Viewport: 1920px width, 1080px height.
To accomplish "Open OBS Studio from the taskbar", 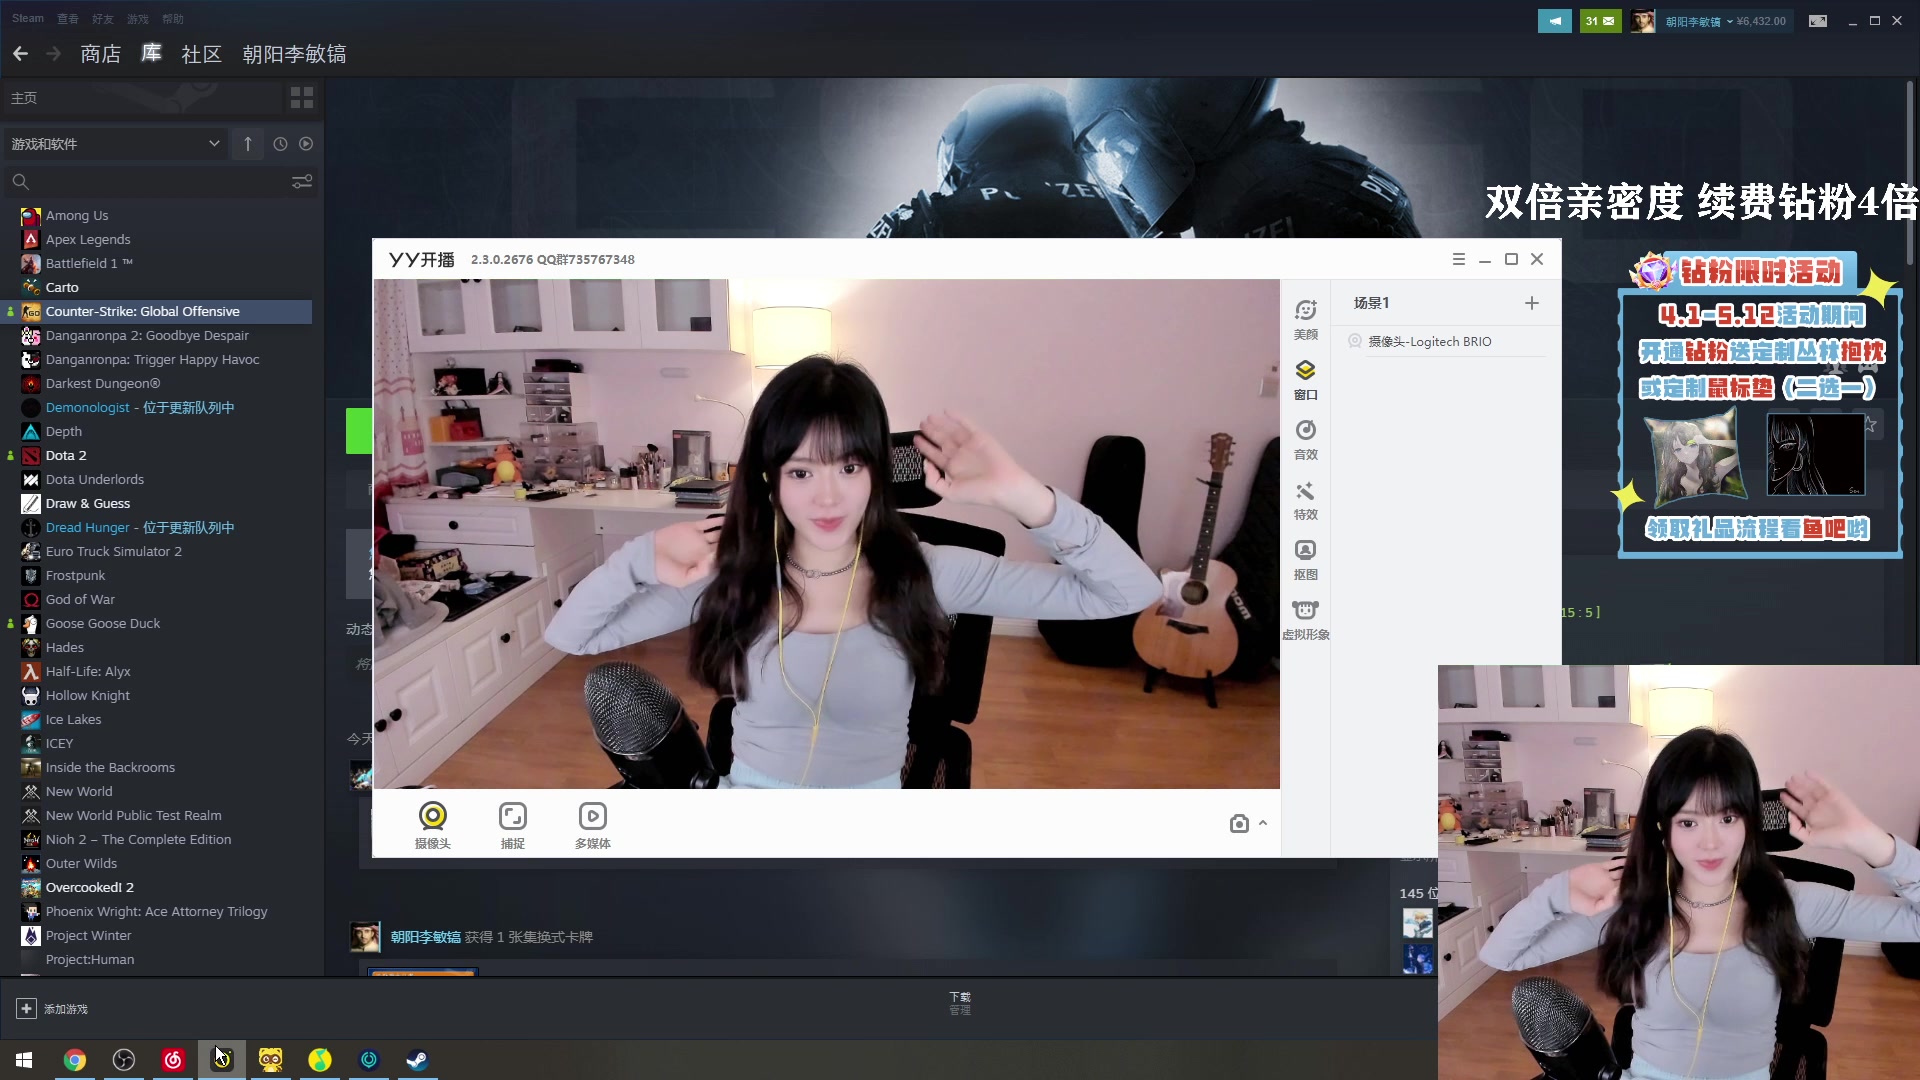I will tap(124, 1060).
